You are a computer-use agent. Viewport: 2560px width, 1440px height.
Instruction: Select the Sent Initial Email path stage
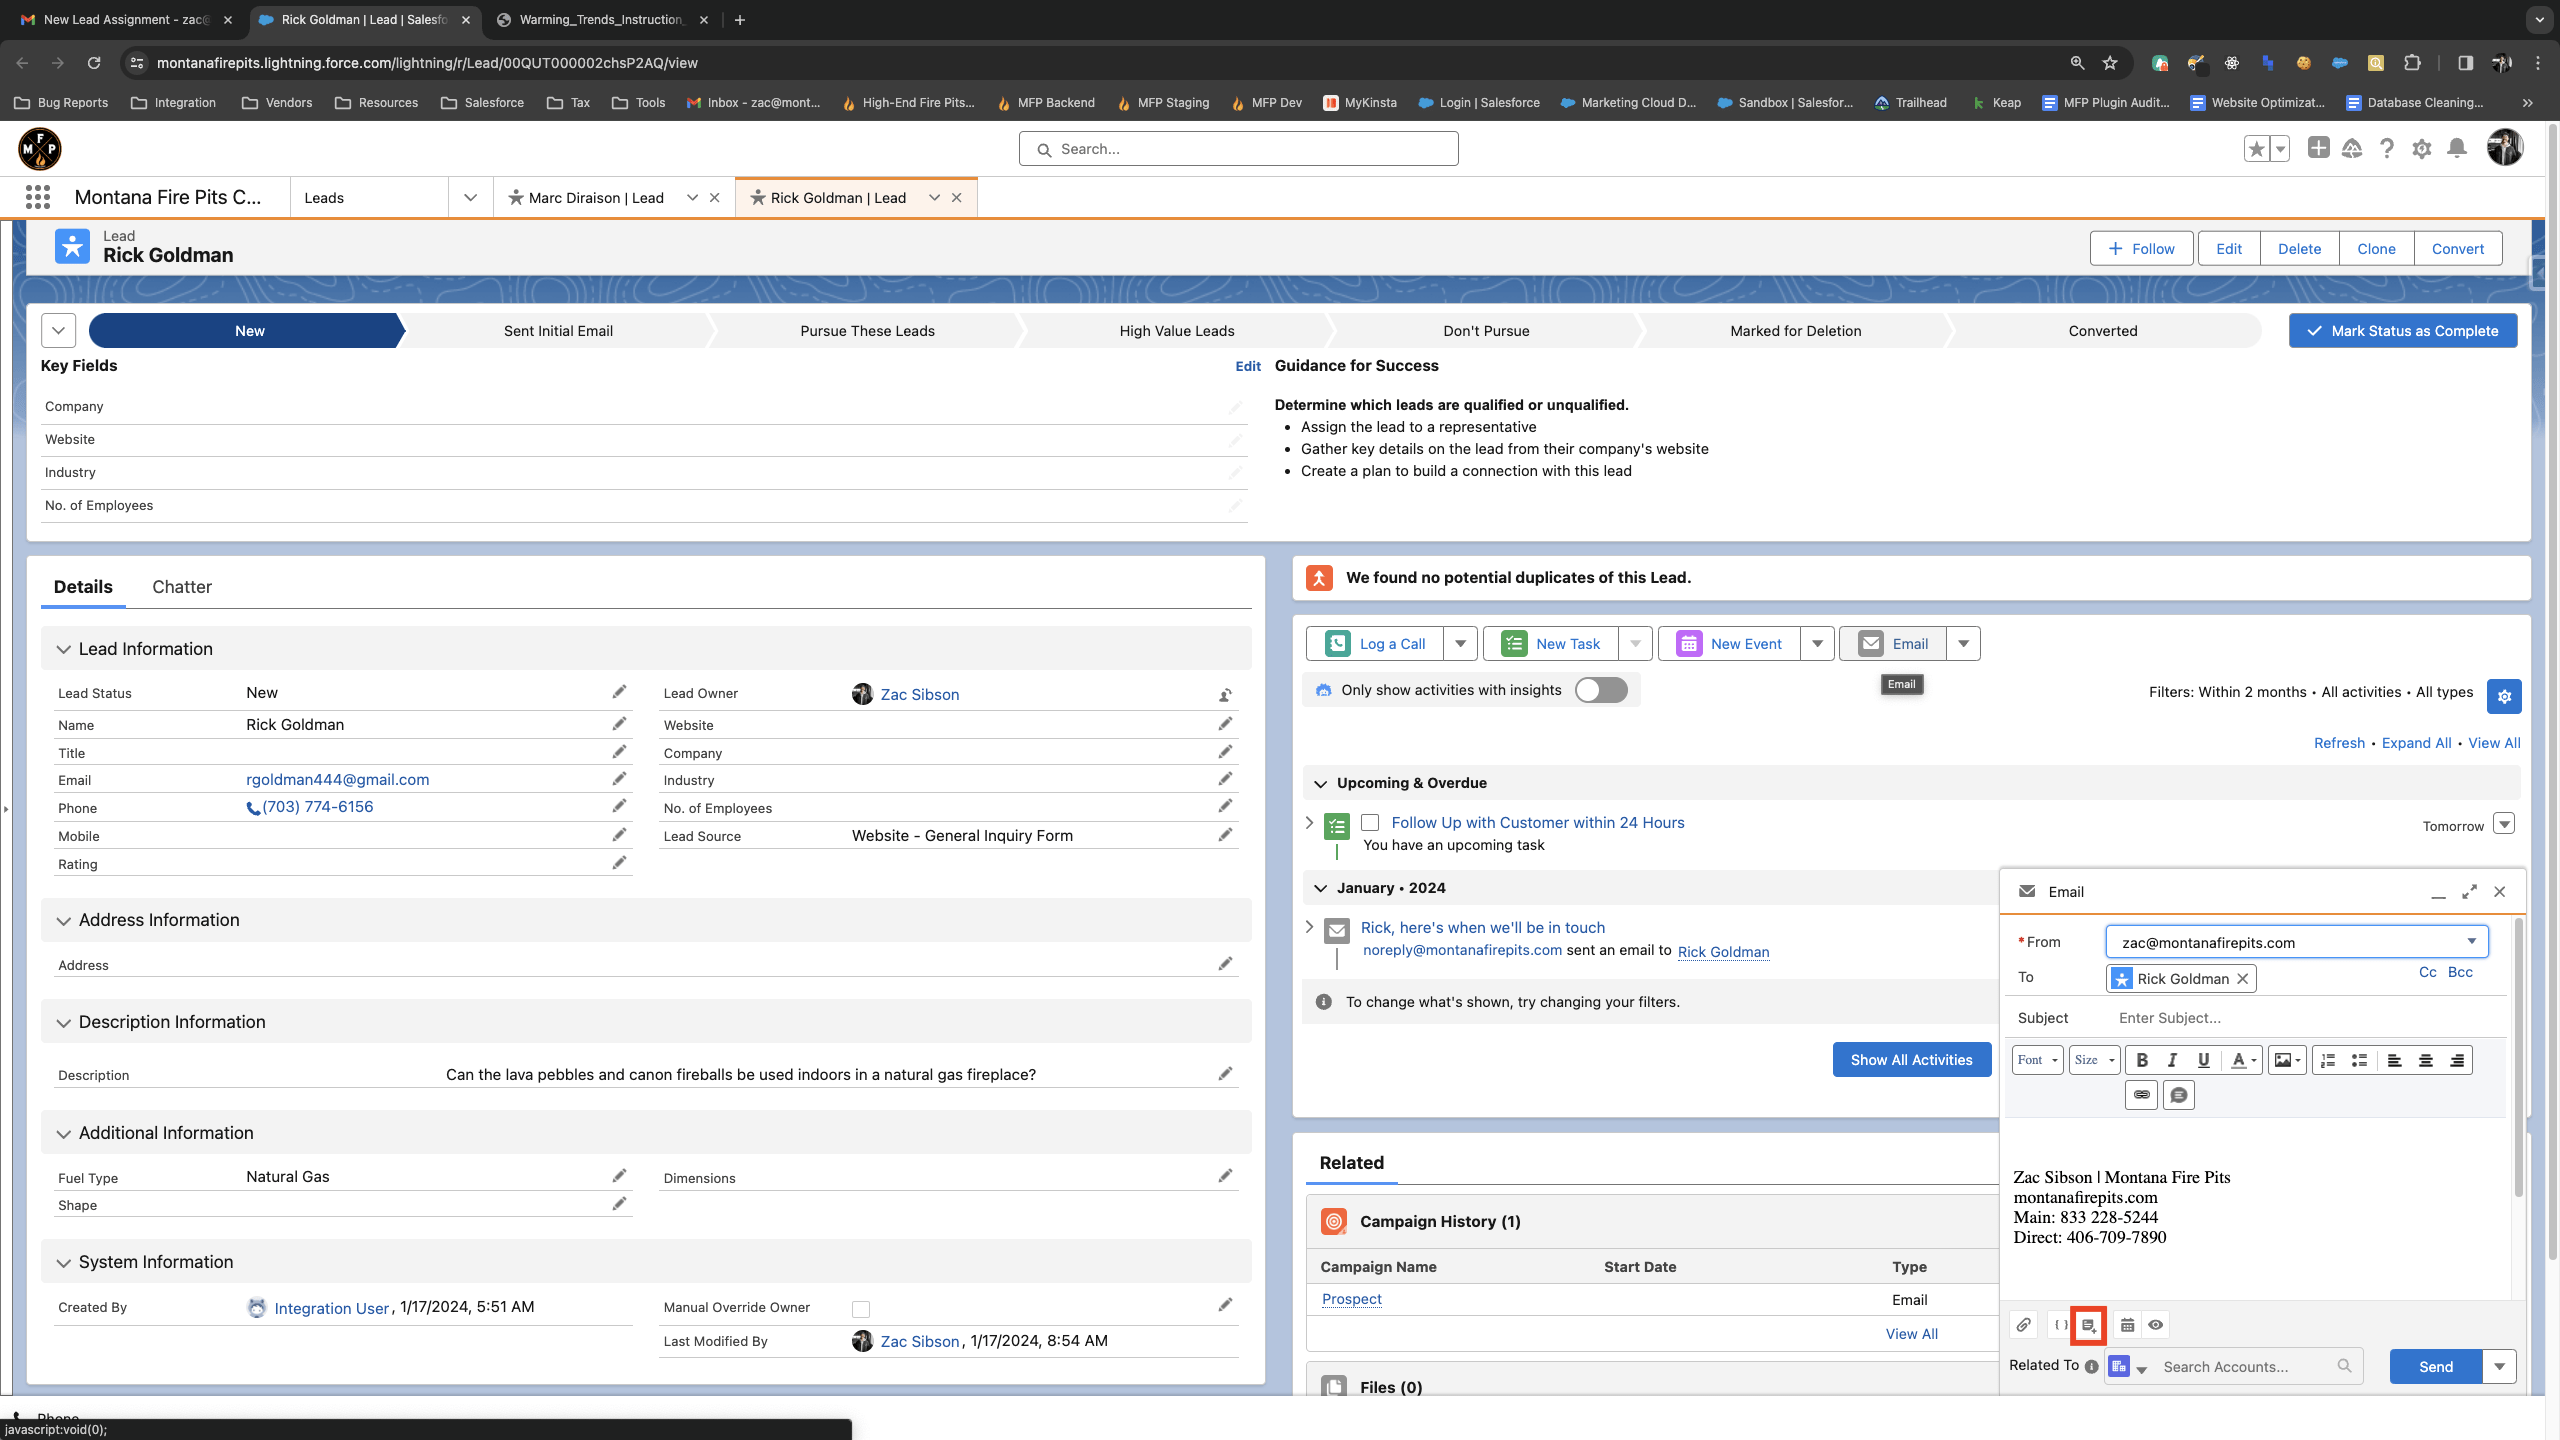click(558, 331)
